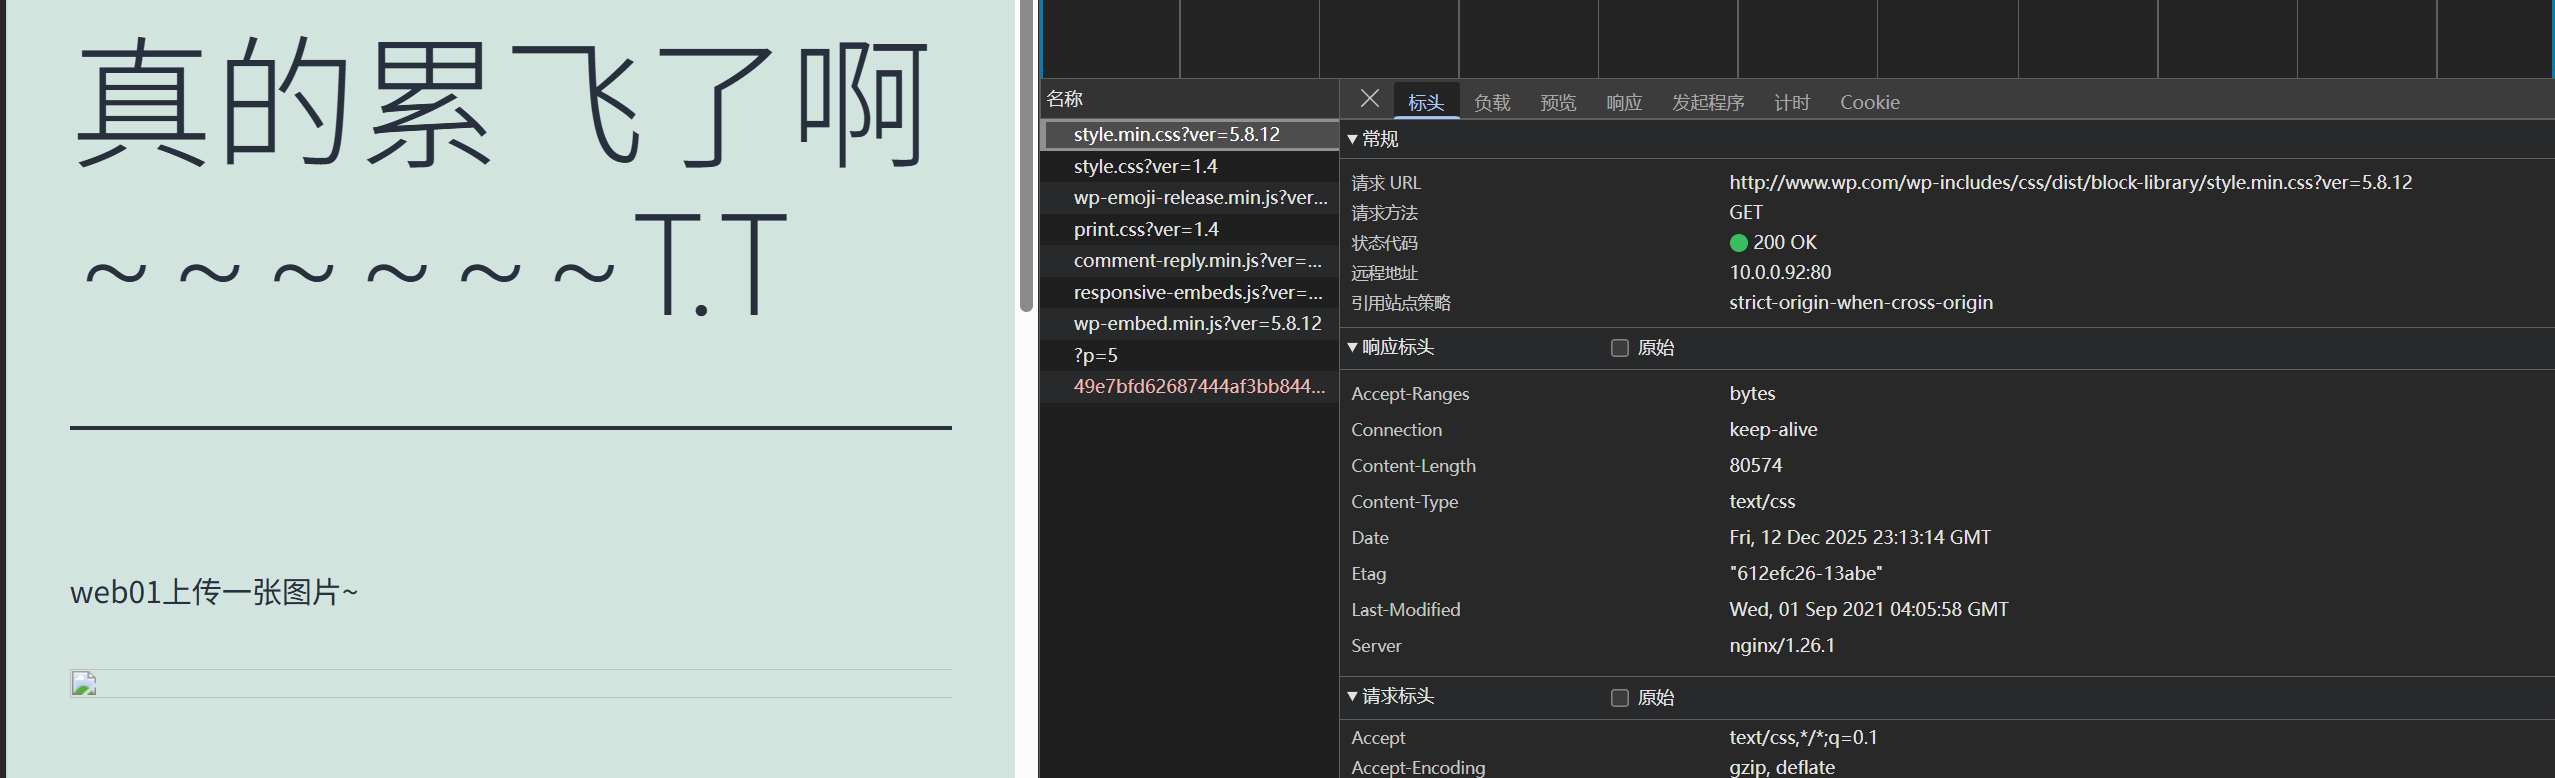Image resolution: width=2555 pixels, height=778 pixels.
Task: Open the 响应 tab
Action: click(x=1624, y=102)
